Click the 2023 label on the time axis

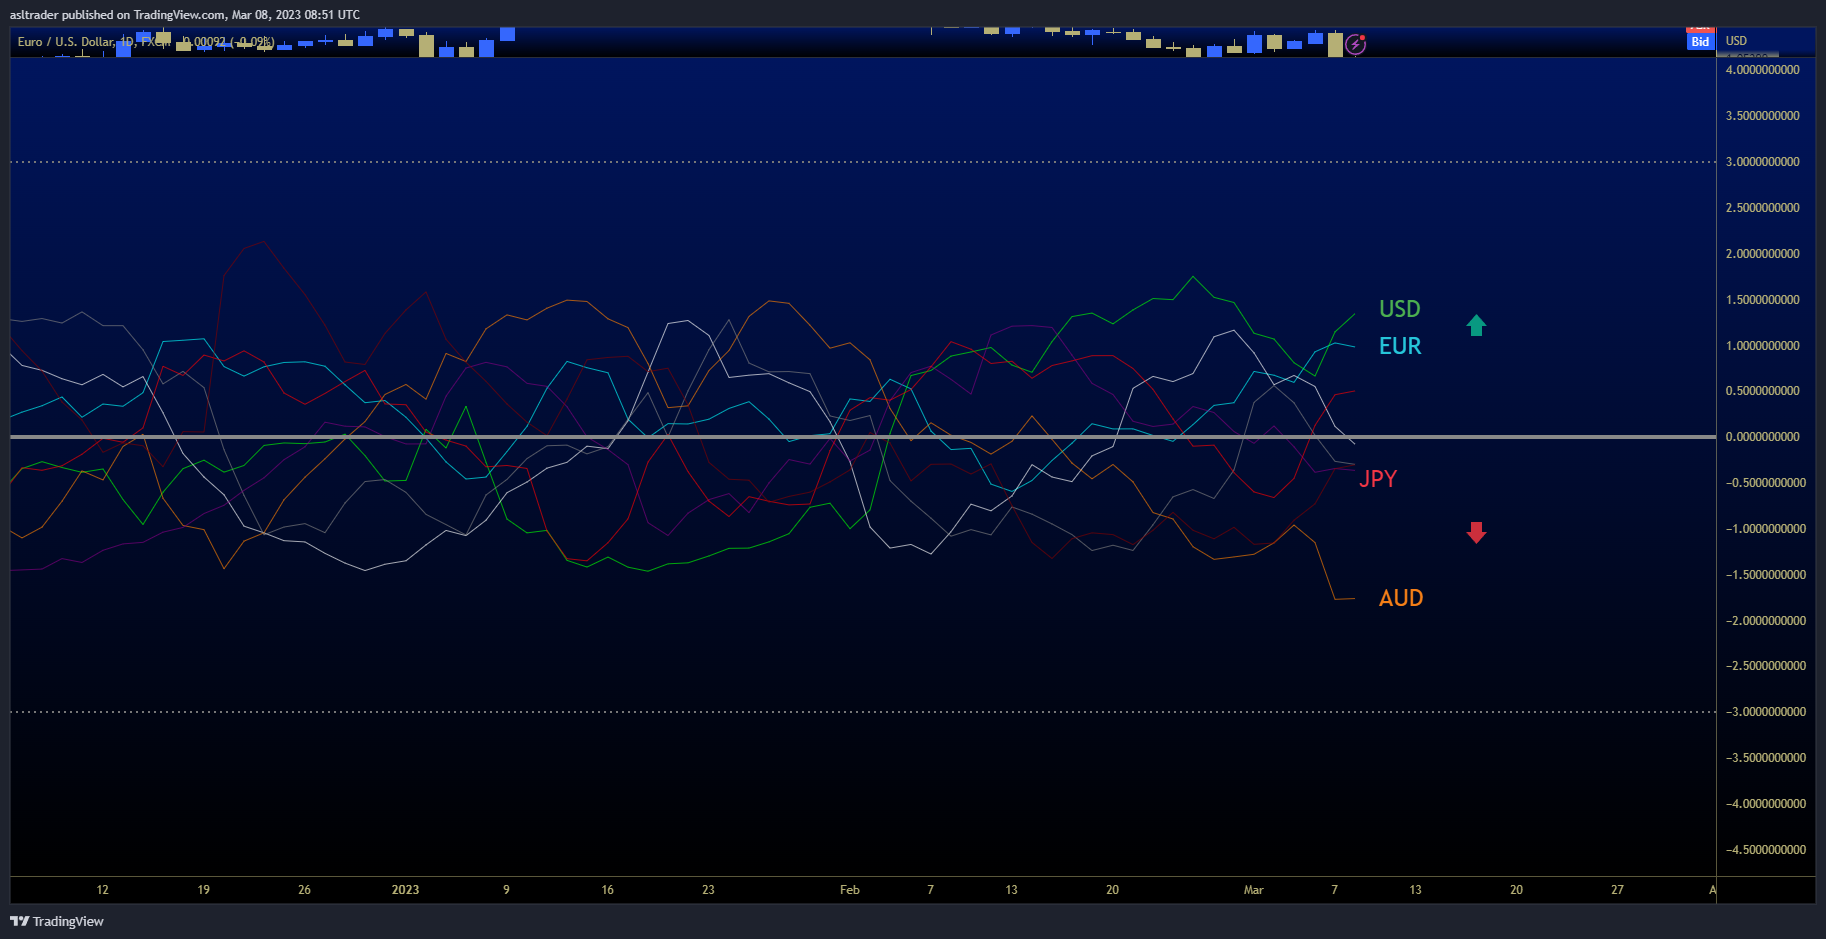click(x=405, y=890)
